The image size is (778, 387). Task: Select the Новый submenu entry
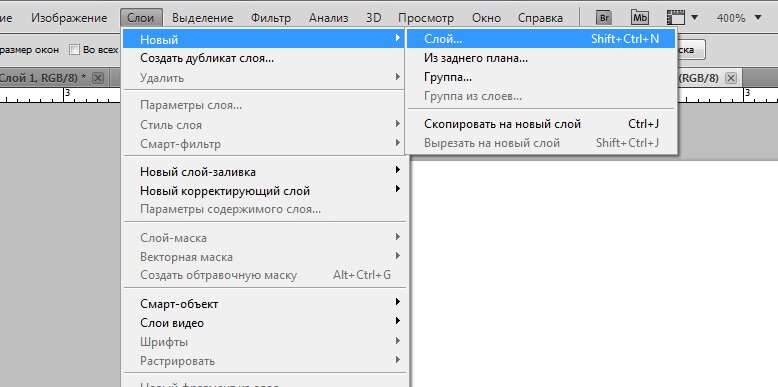(x=264, y=39)
